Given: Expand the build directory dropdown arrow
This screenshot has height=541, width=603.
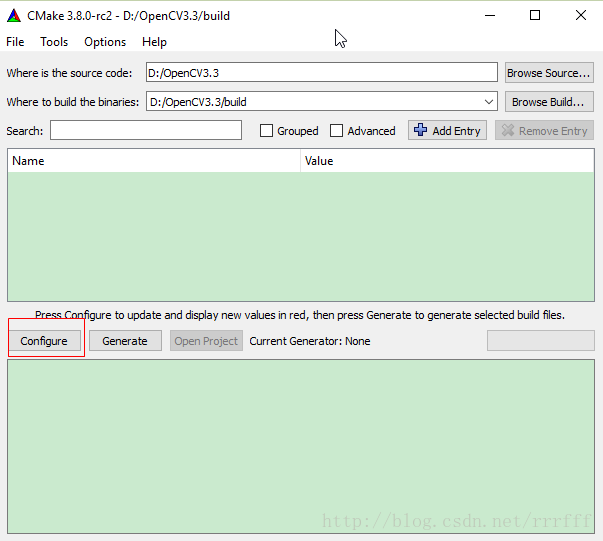Looking at the screenshot, I should coord(489,102).
